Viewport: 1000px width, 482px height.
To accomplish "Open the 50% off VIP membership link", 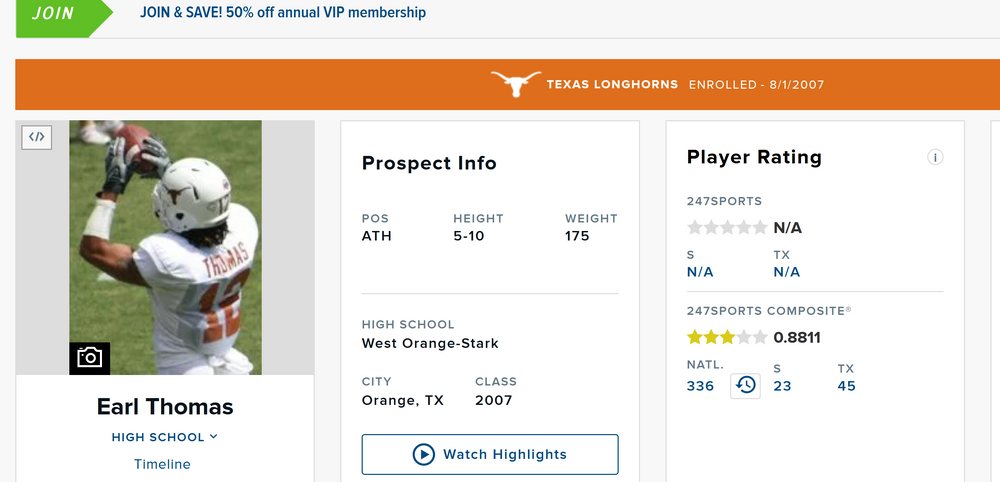I will pyautogui.click(x=283, y=13).
